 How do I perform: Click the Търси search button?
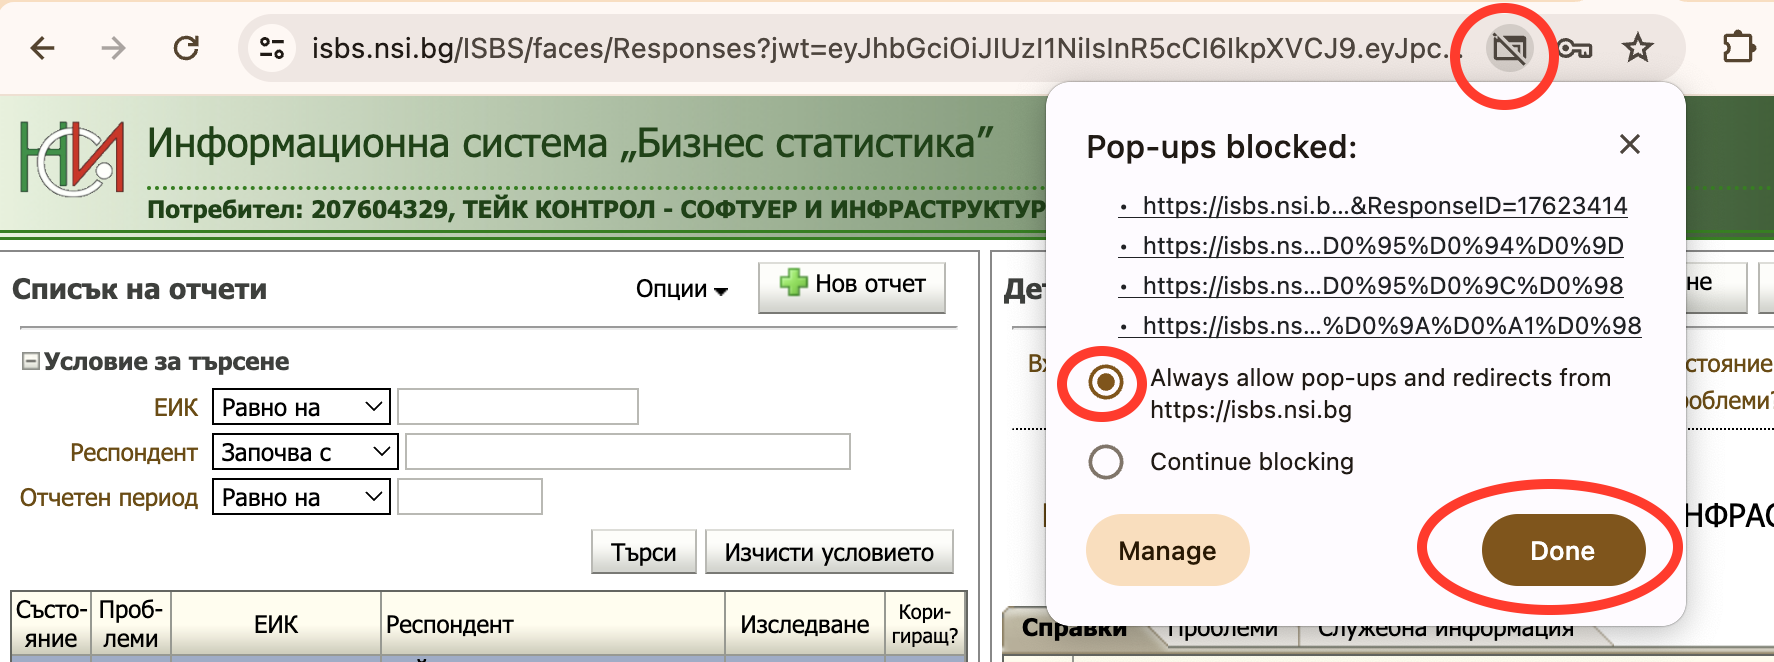pos(644,552)
